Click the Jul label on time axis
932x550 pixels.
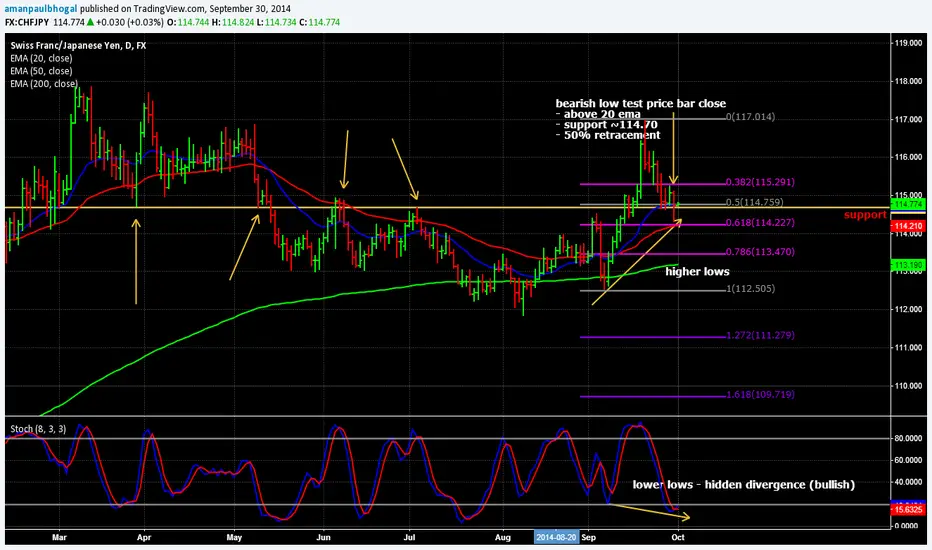point(410,538)
